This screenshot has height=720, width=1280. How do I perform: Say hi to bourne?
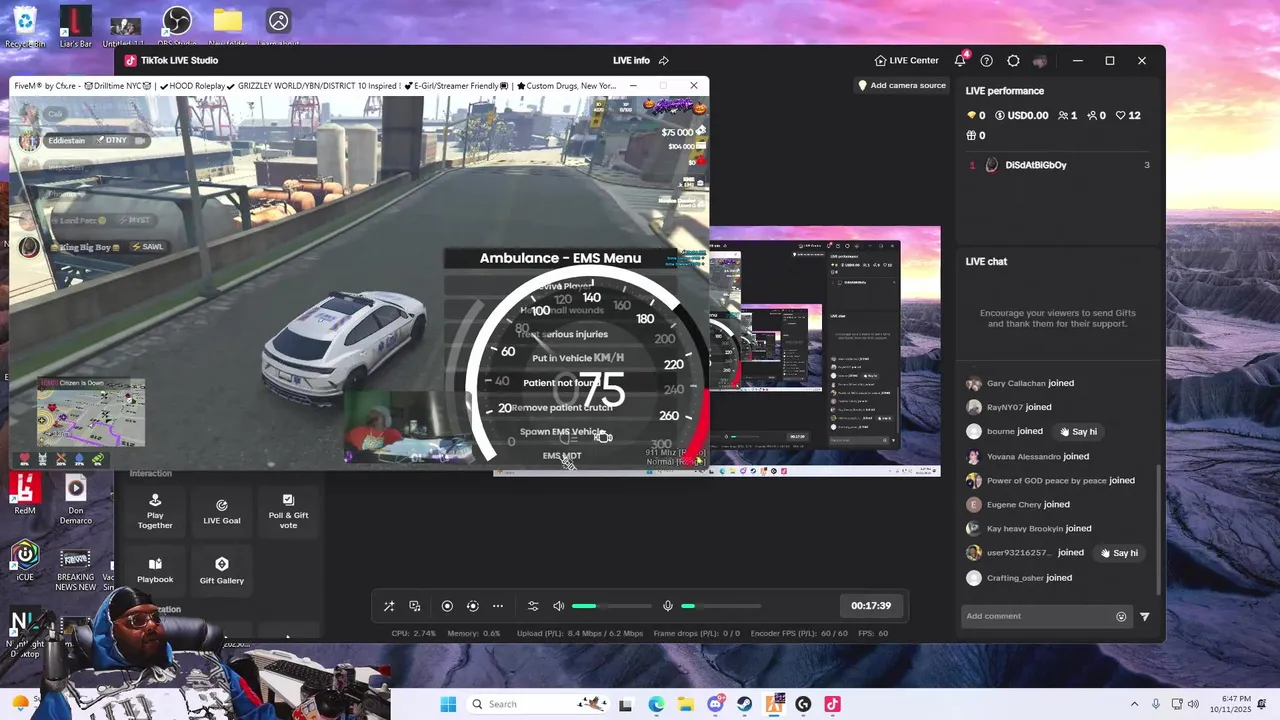coord(1077,432)
